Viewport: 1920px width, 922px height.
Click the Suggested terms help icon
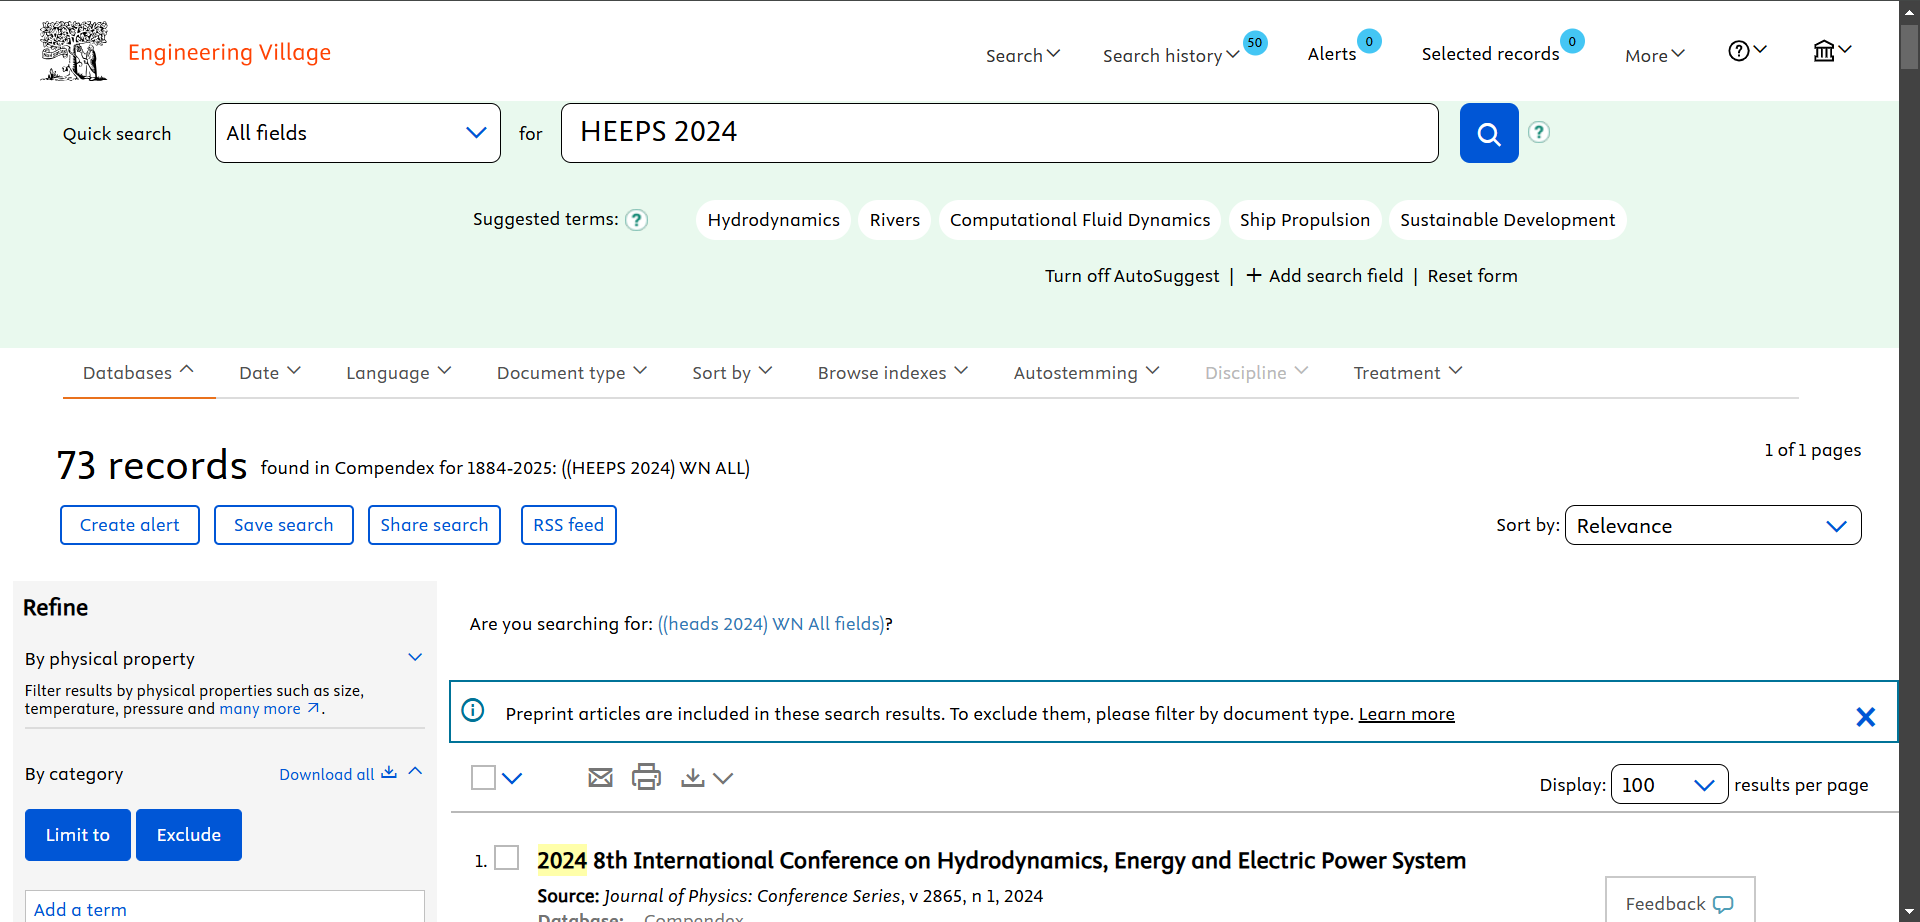click(x=636, y=220)
